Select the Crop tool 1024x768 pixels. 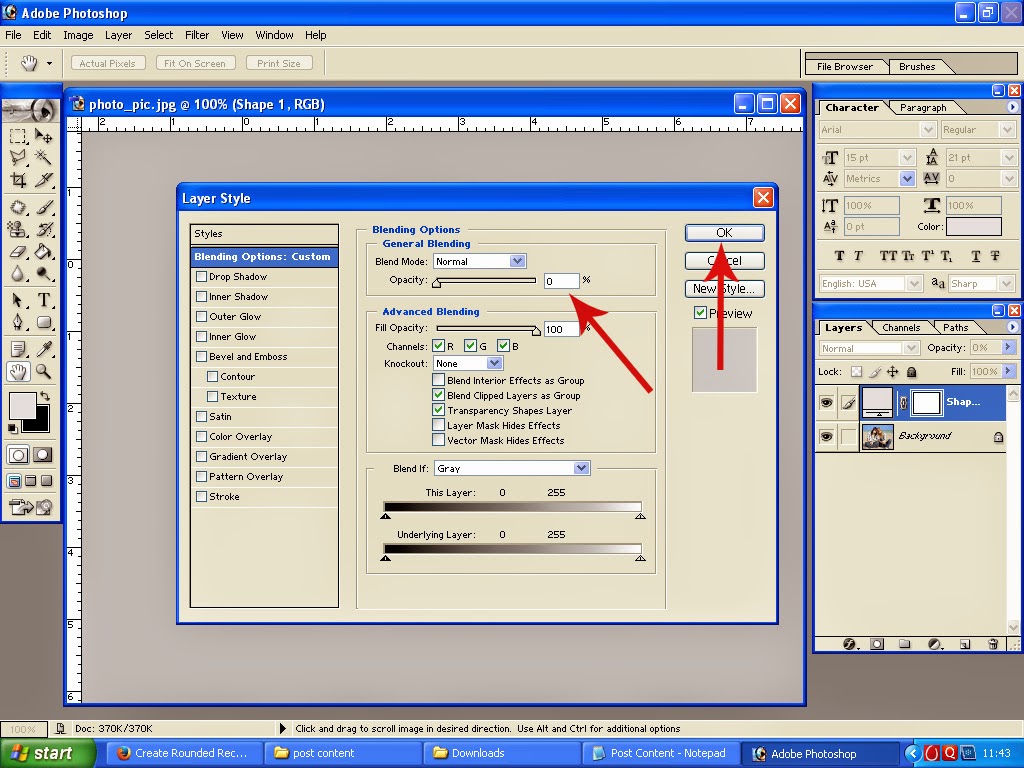coord(17,178)
